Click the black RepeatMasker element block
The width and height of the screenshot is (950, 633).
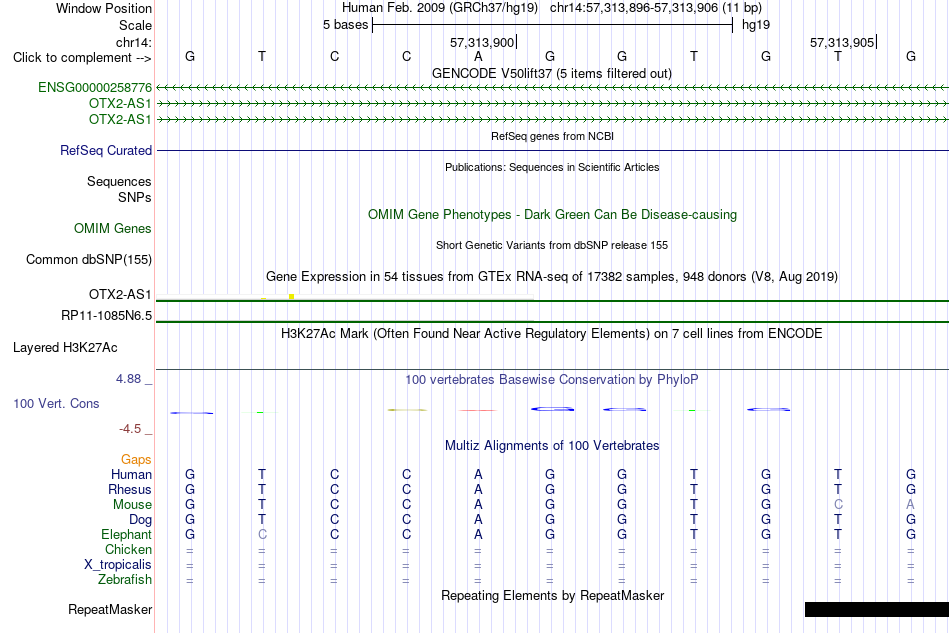click(877, 609)
